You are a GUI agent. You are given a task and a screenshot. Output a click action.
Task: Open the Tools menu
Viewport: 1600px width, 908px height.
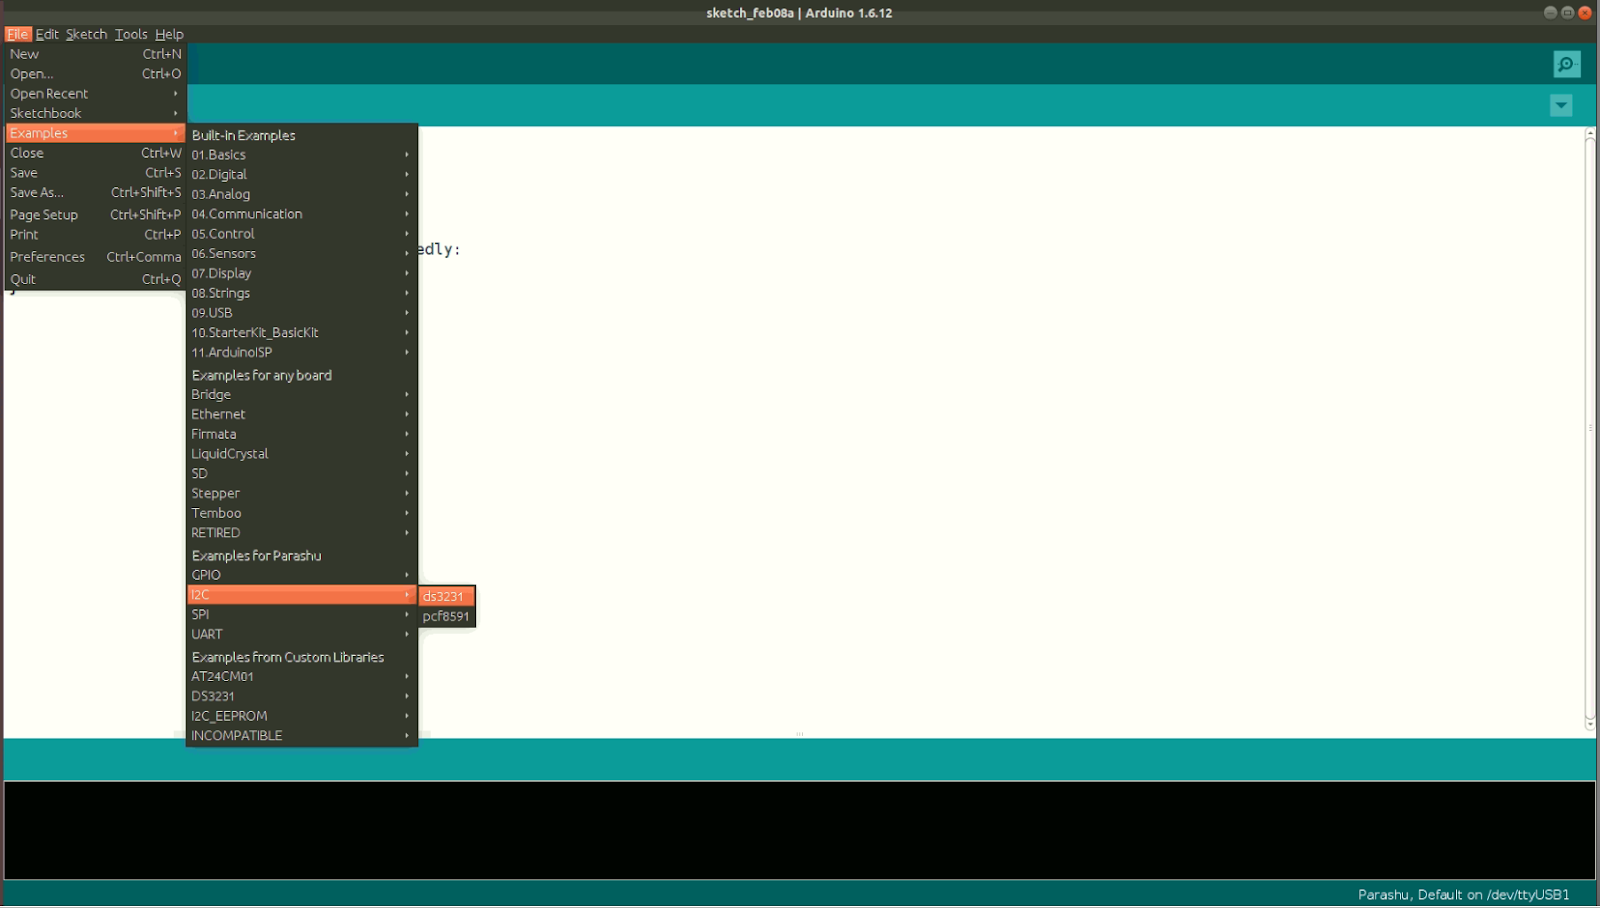click(x=131, y=34)
